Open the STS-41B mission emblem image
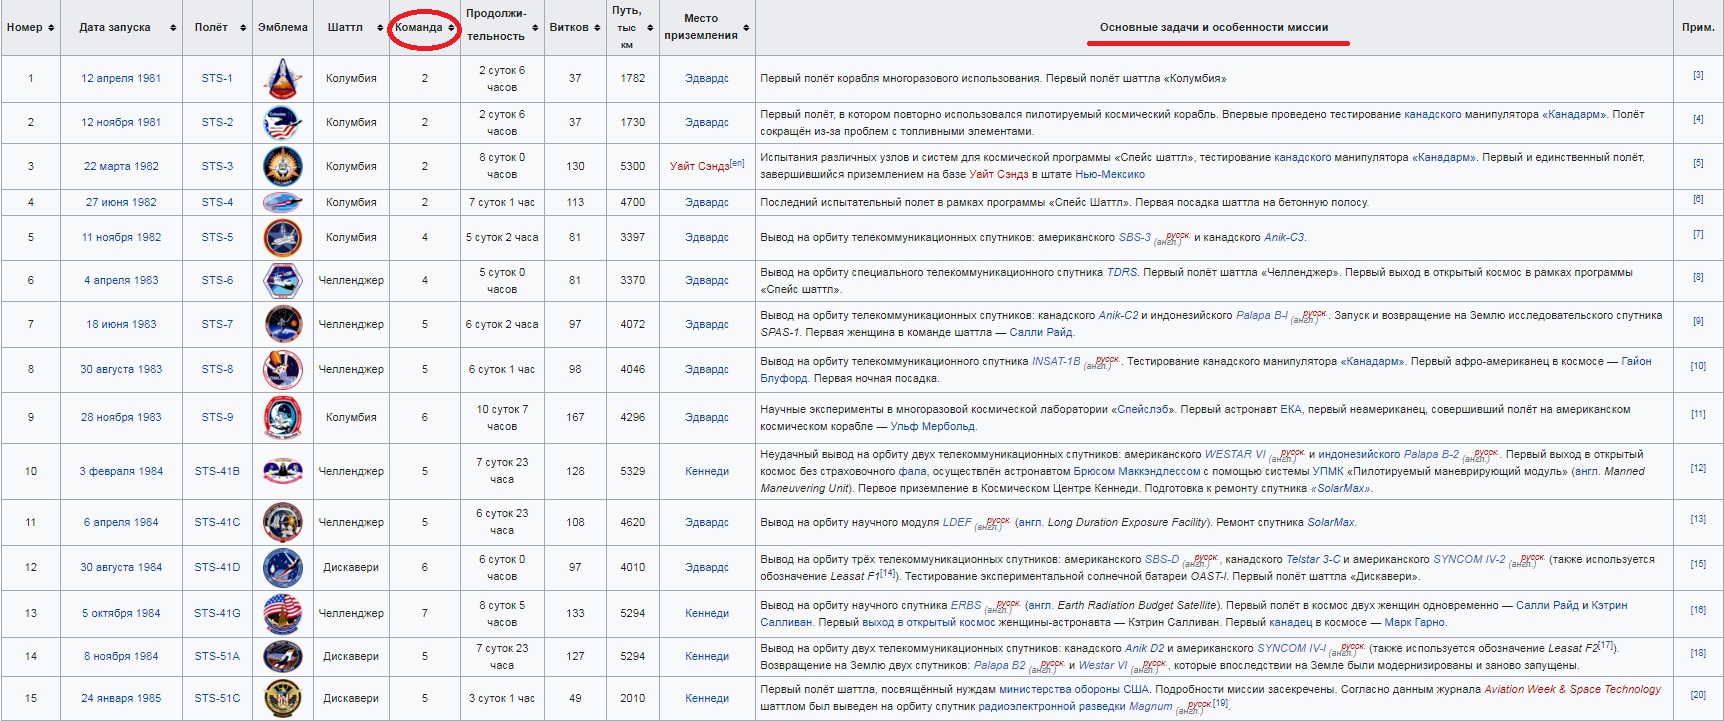Image resolution: width=1724 pixels, height=721 pixels. (x=282, y=471)
